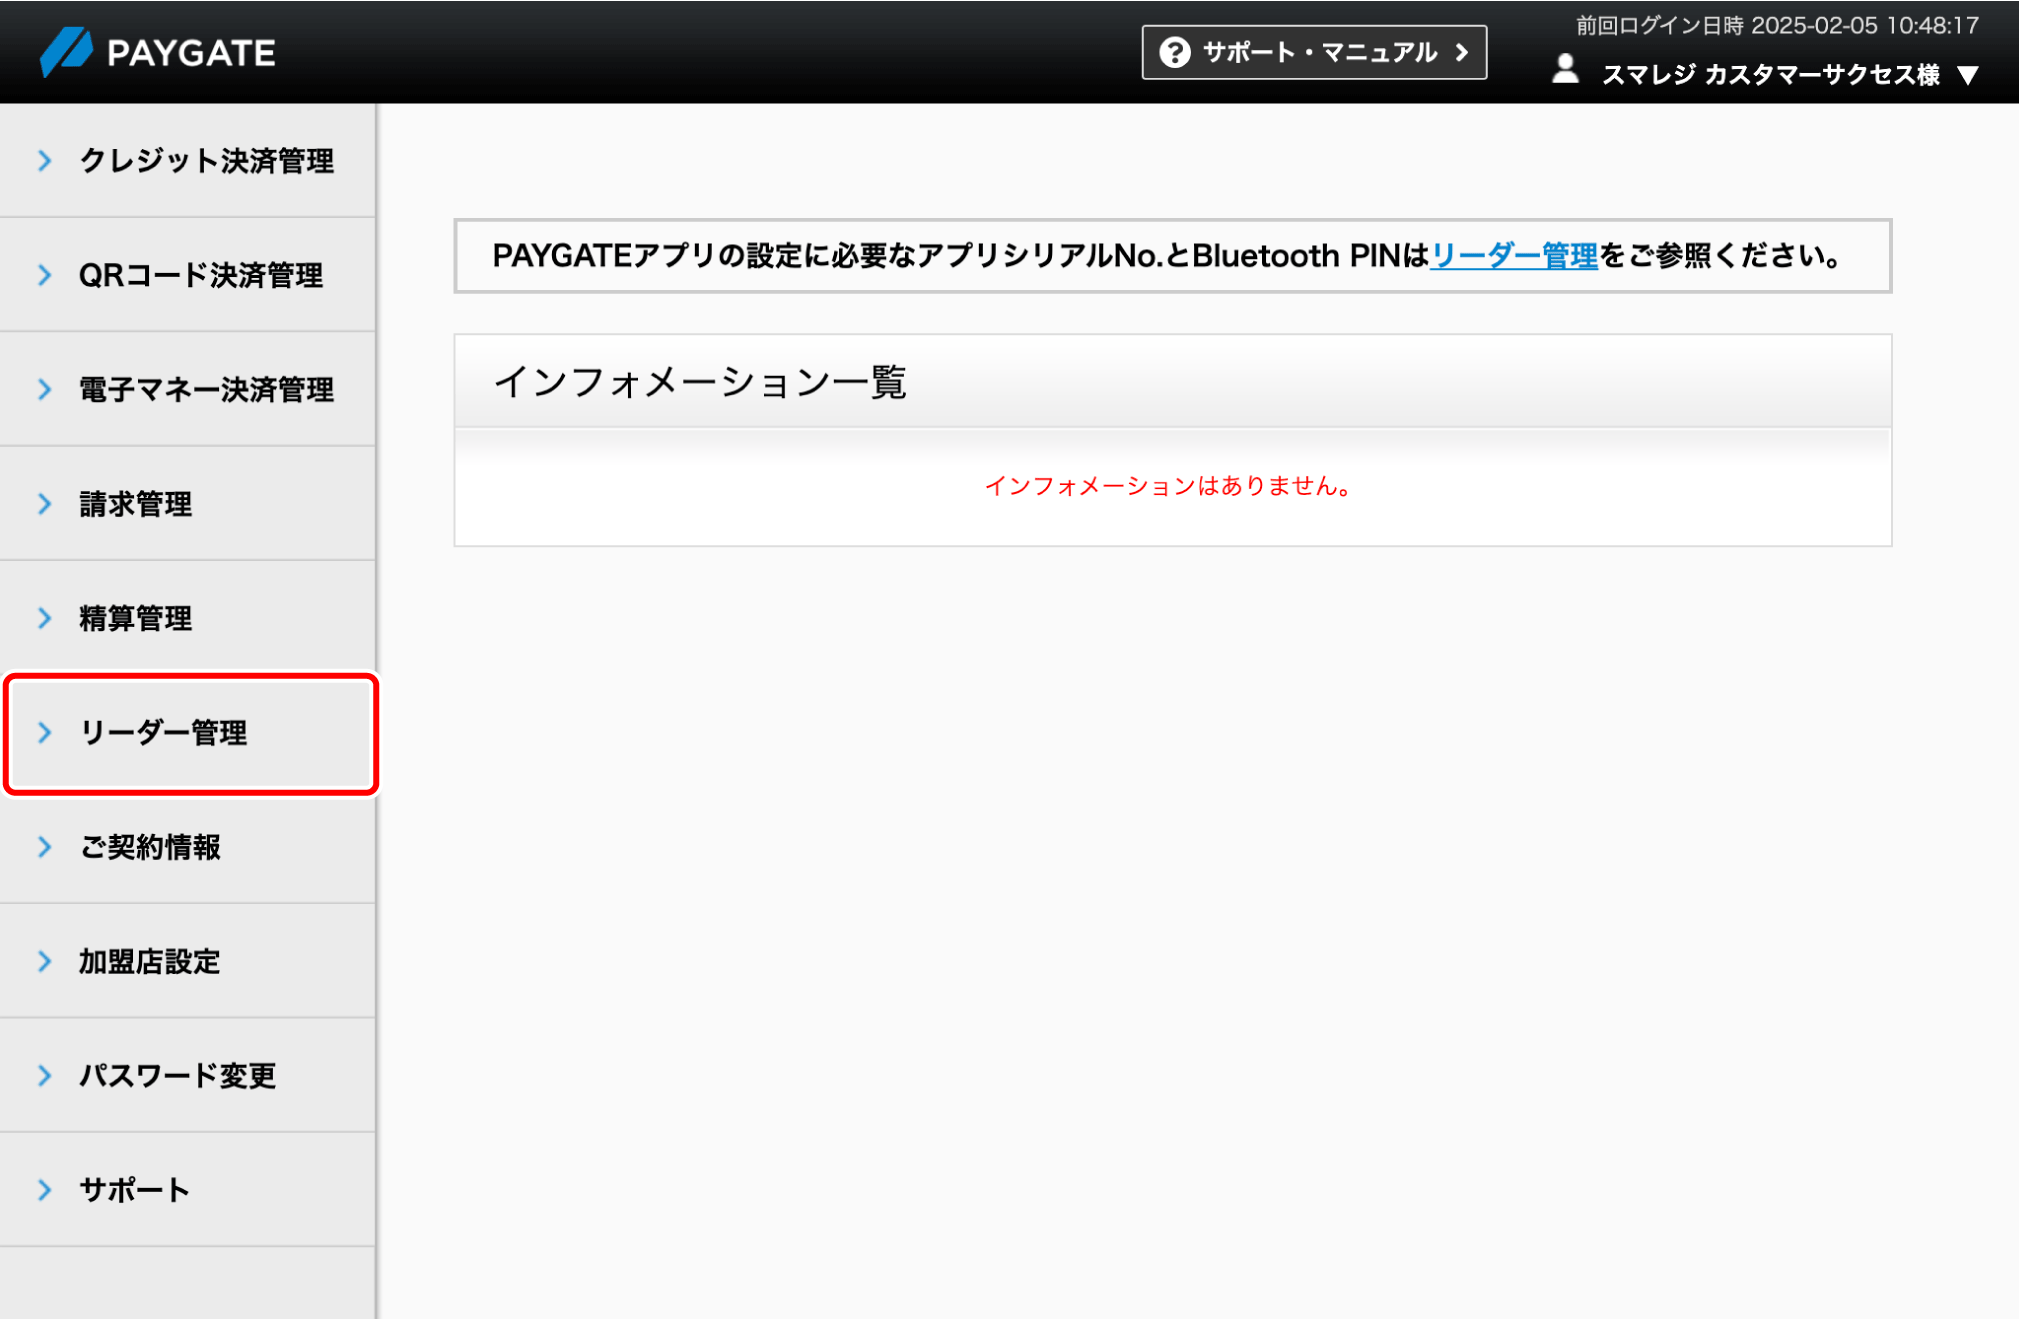Click the 前回ログイン日時 timestamp text
Screen dimensions: 2019x1319
[1777, 25]
